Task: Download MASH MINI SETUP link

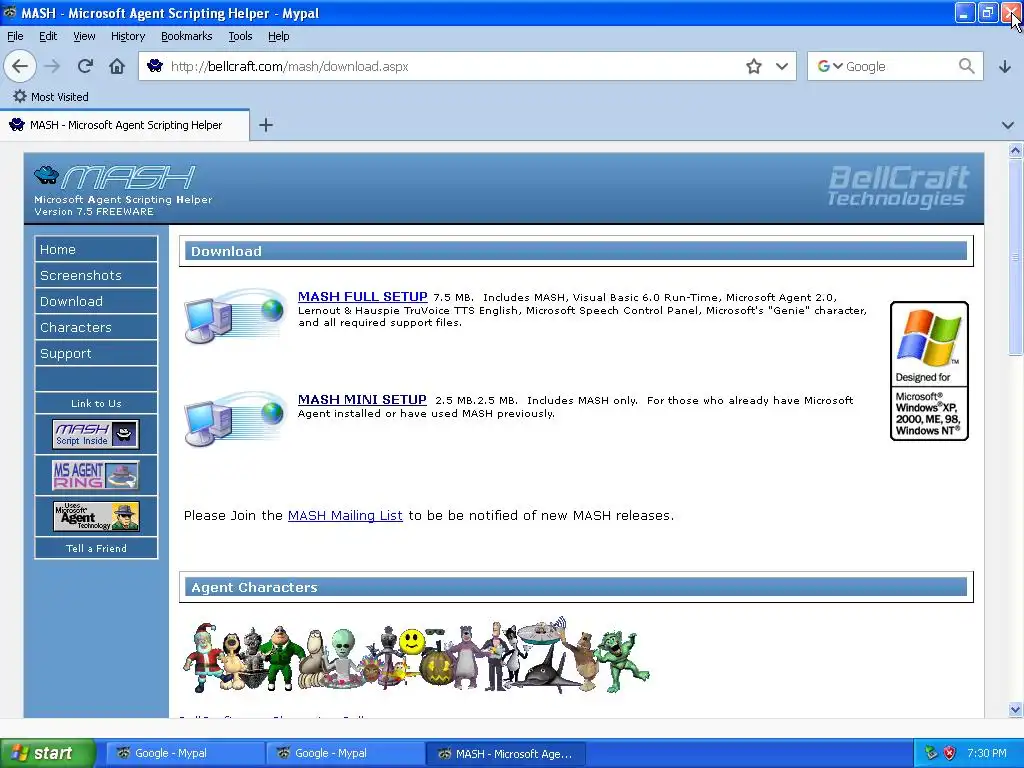Action: pos(362,400)
